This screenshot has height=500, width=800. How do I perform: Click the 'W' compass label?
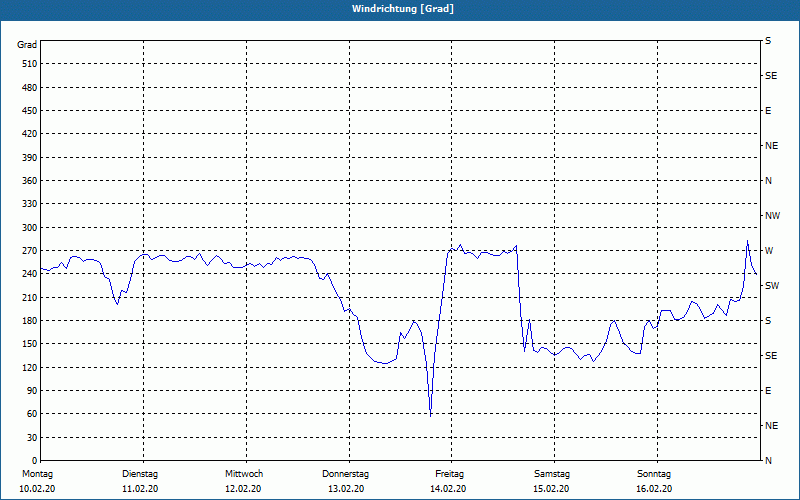point(769,251)
